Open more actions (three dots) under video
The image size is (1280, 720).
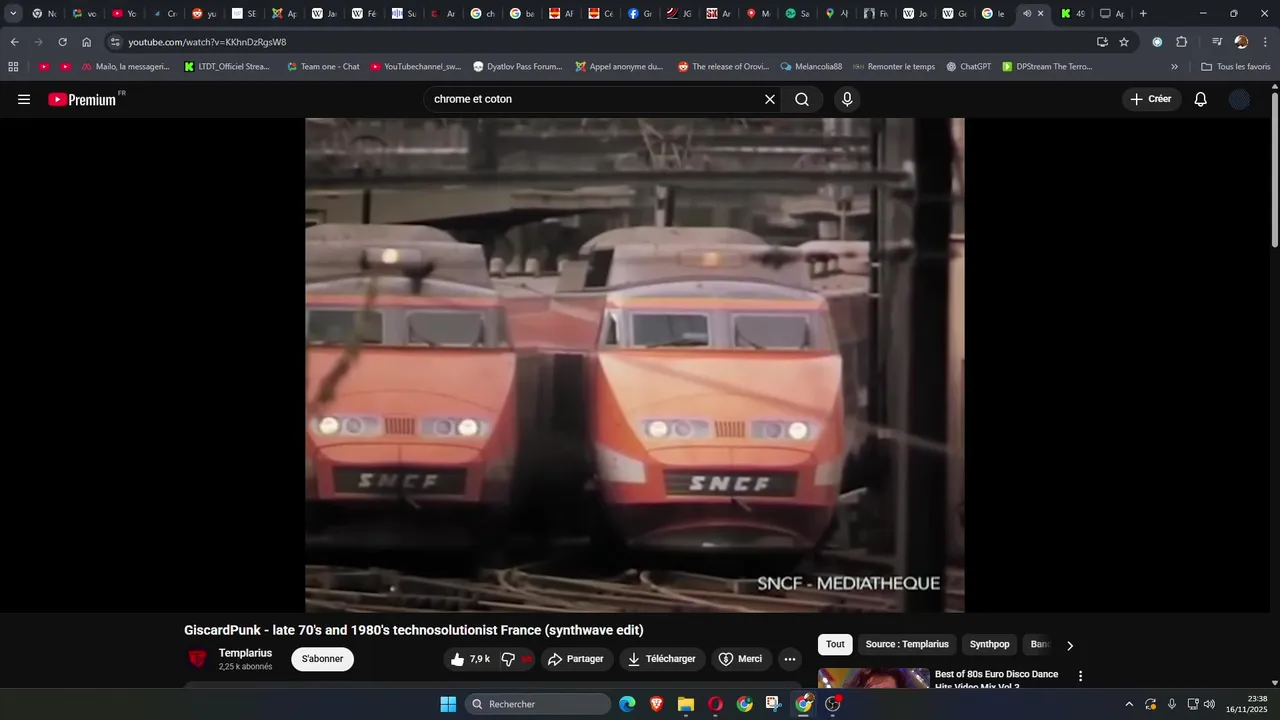click(x=790, y=659)
